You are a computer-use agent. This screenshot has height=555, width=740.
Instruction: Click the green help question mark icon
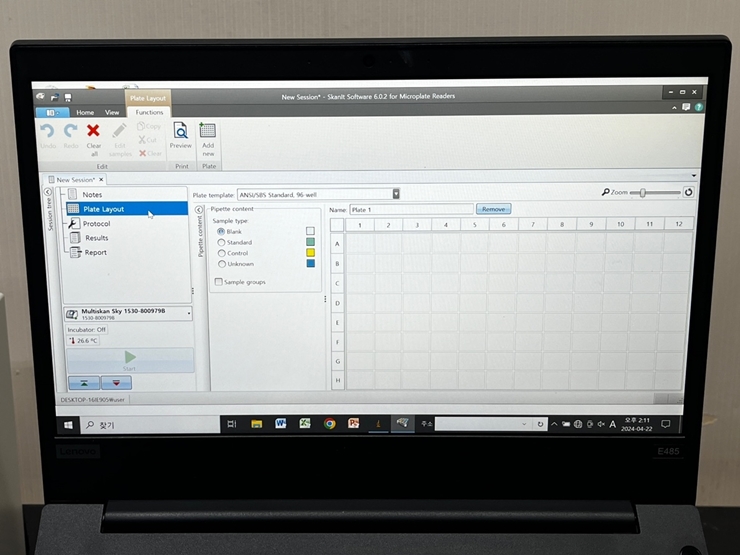click(698, 107)
